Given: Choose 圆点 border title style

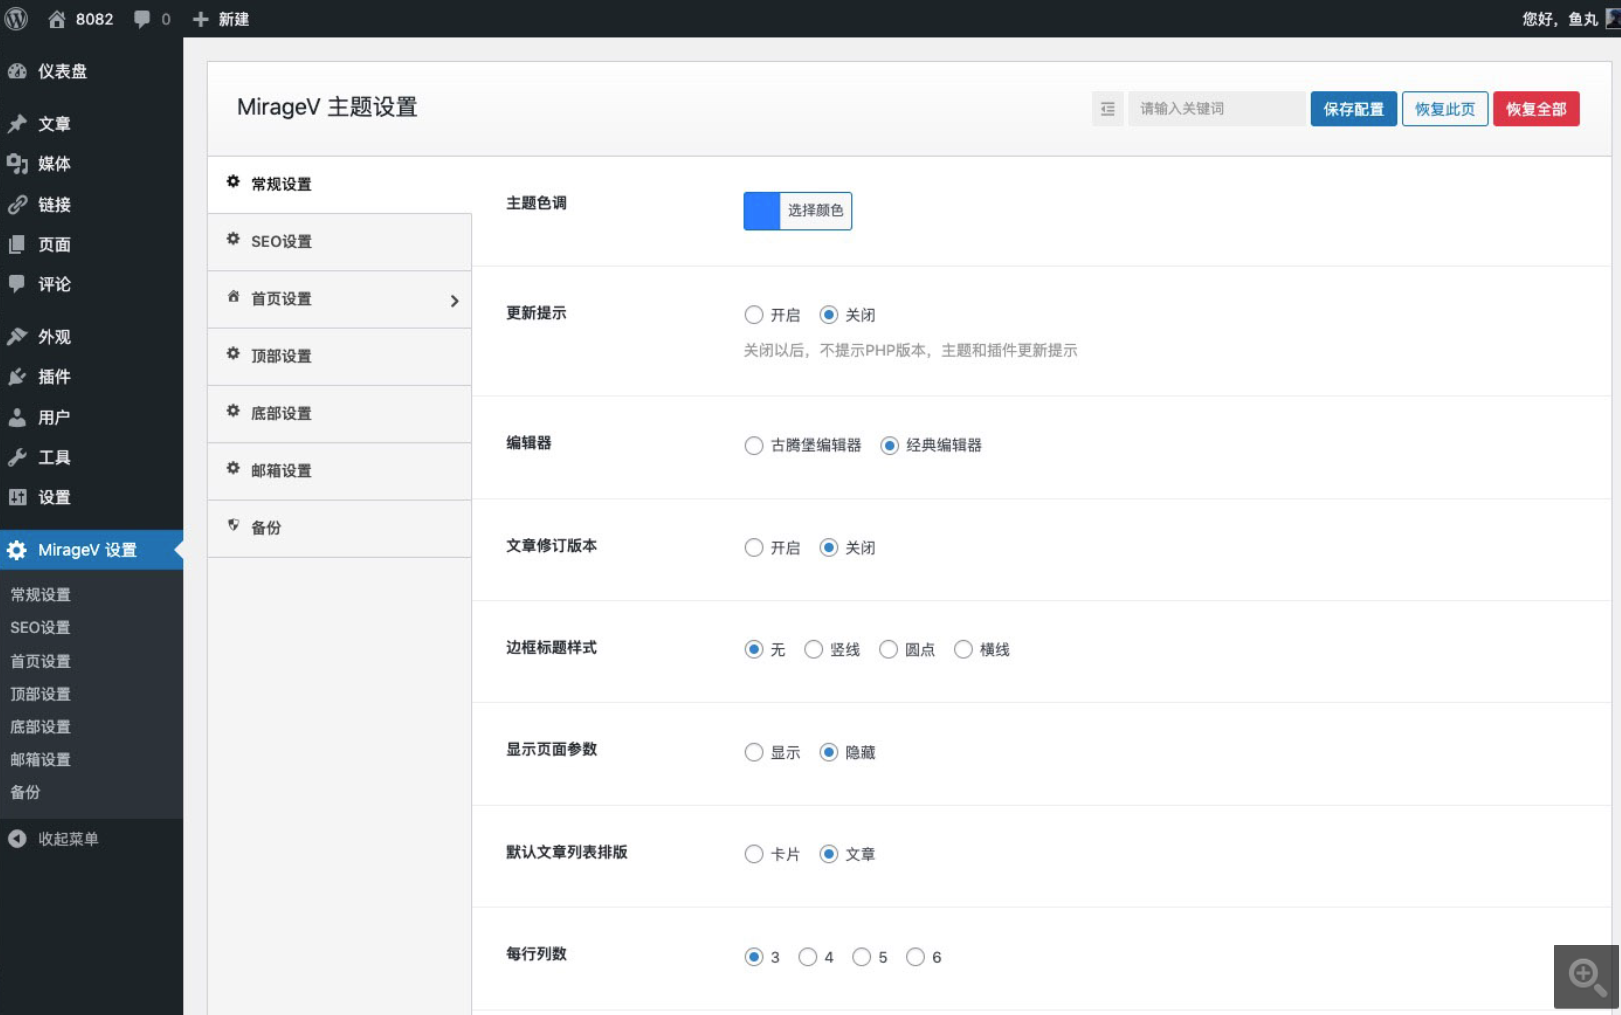Looking at the screenshot, I should (x=888, y=650).
